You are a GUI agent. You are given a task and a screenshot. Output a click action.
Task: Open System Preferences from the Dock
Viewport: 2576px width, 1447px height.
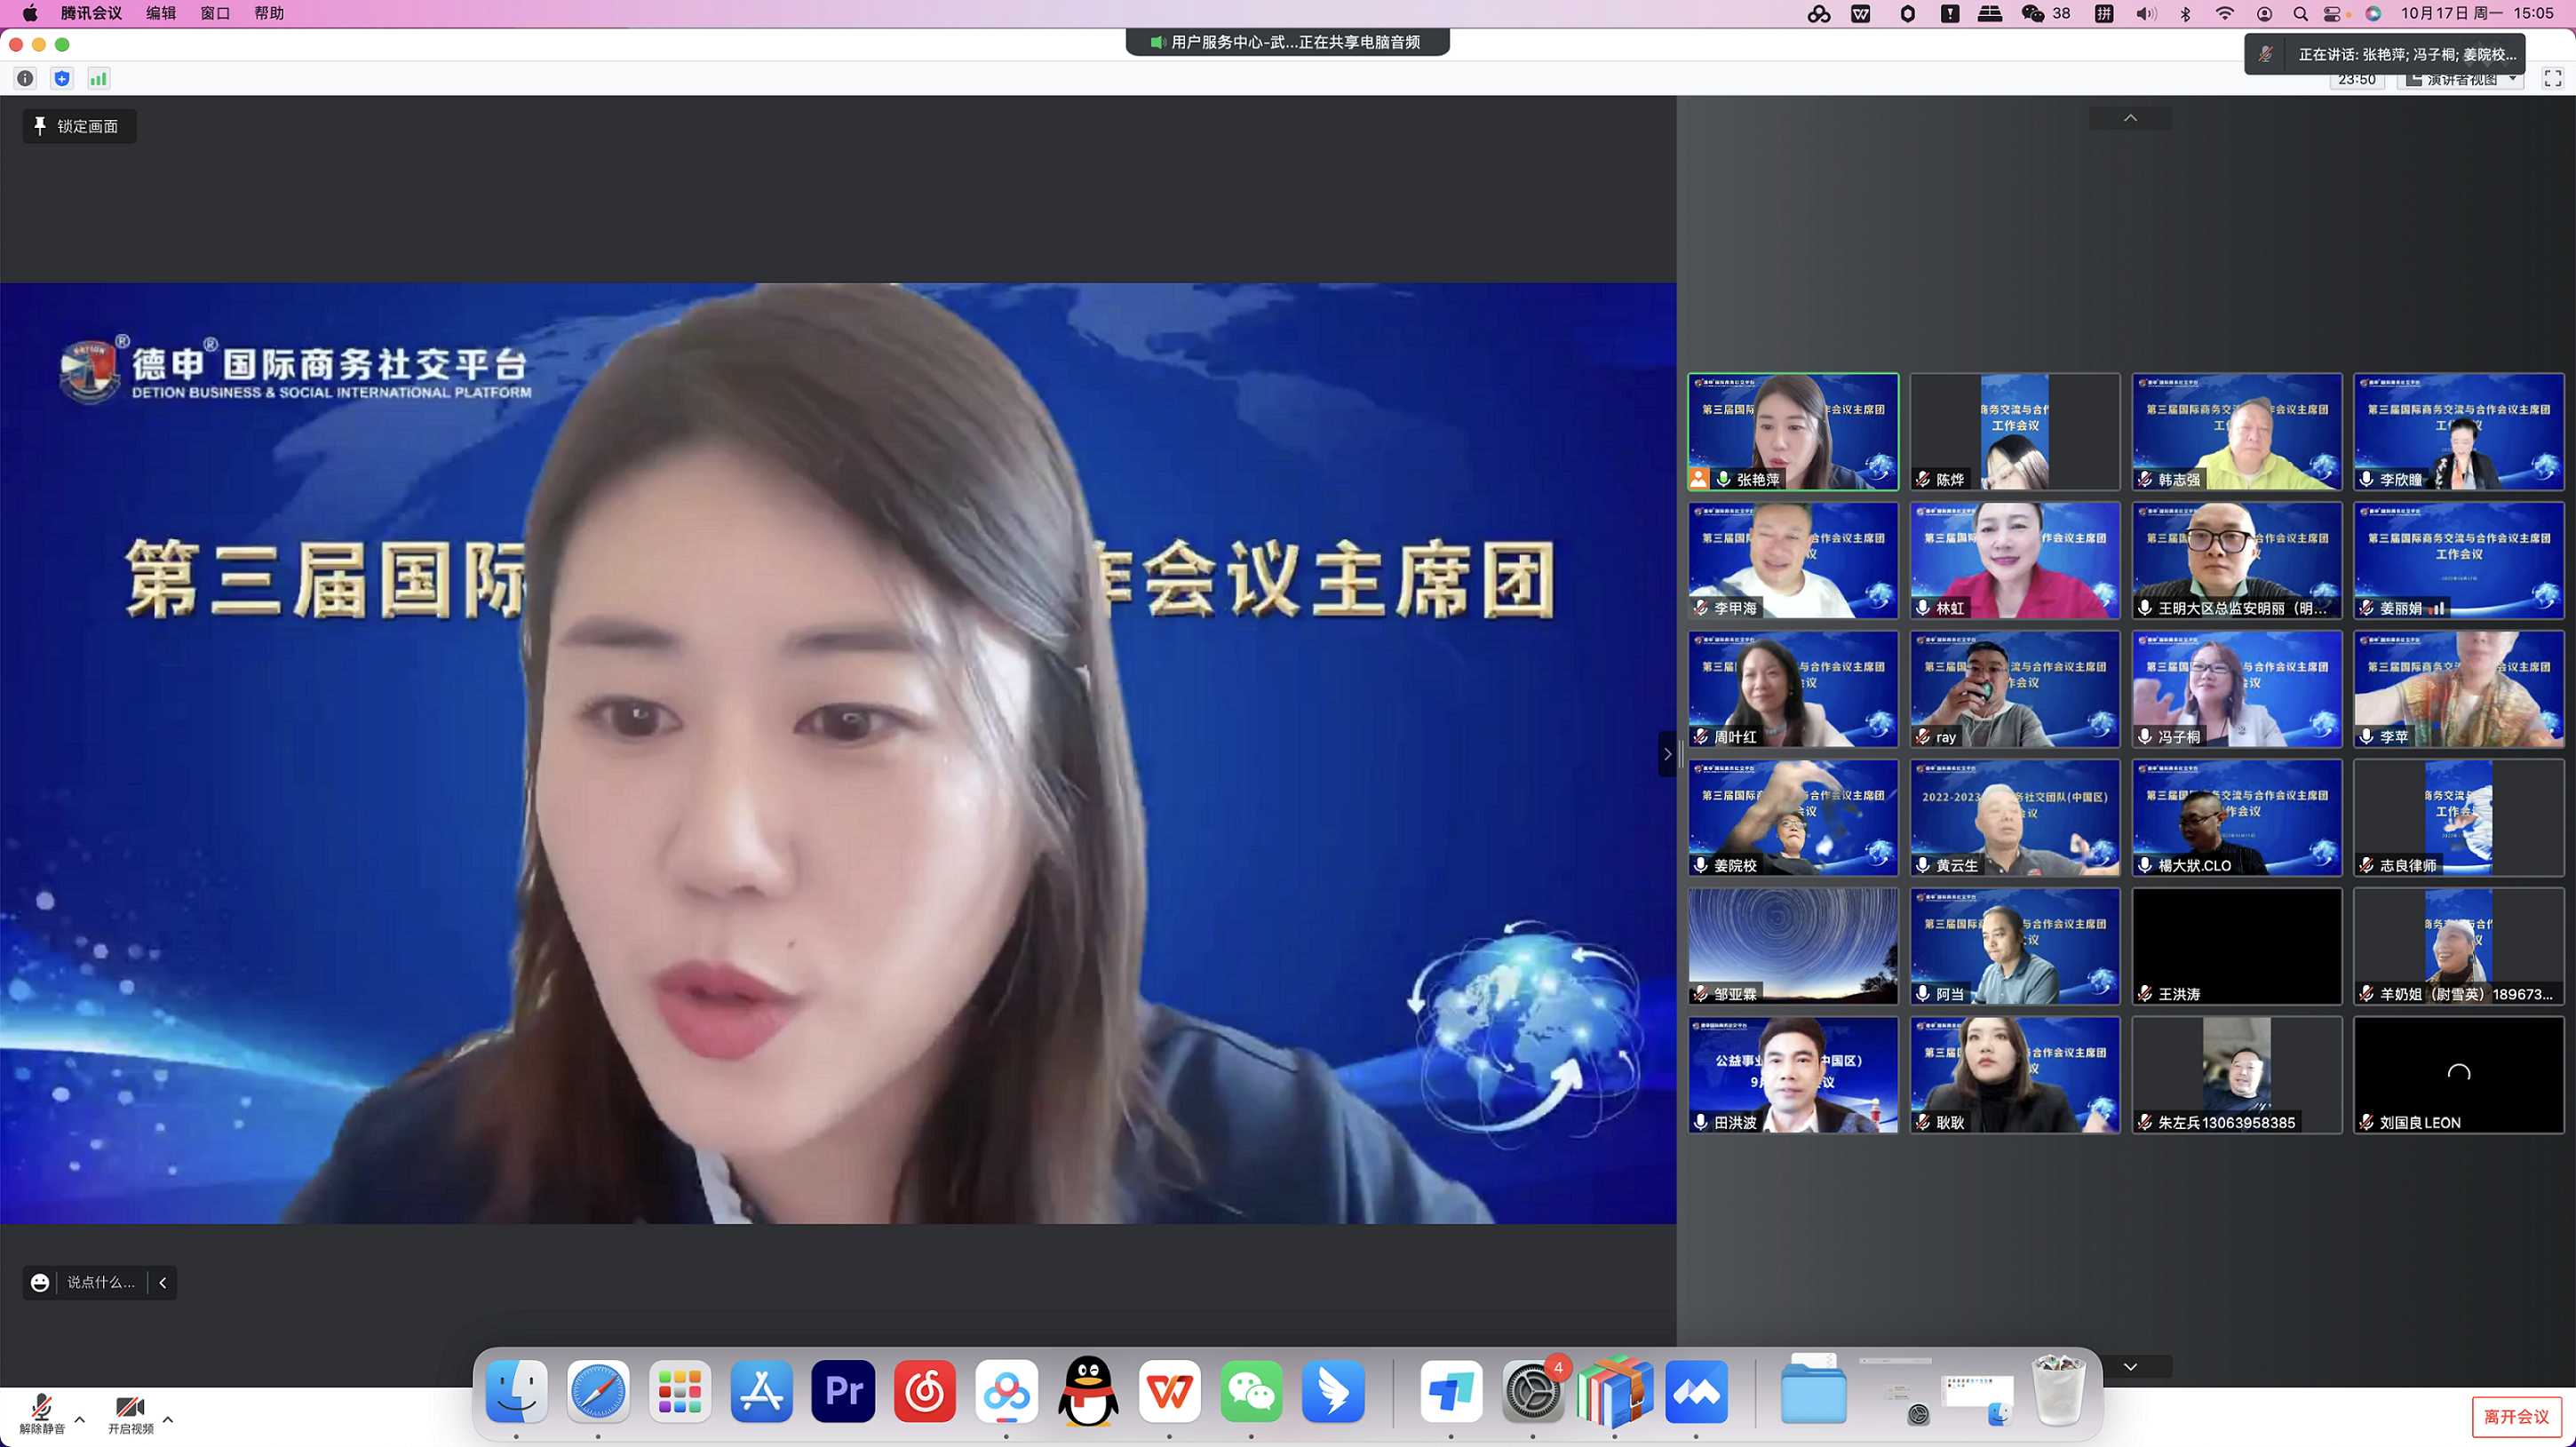pyautogui.click(x=1533, y=1391)
